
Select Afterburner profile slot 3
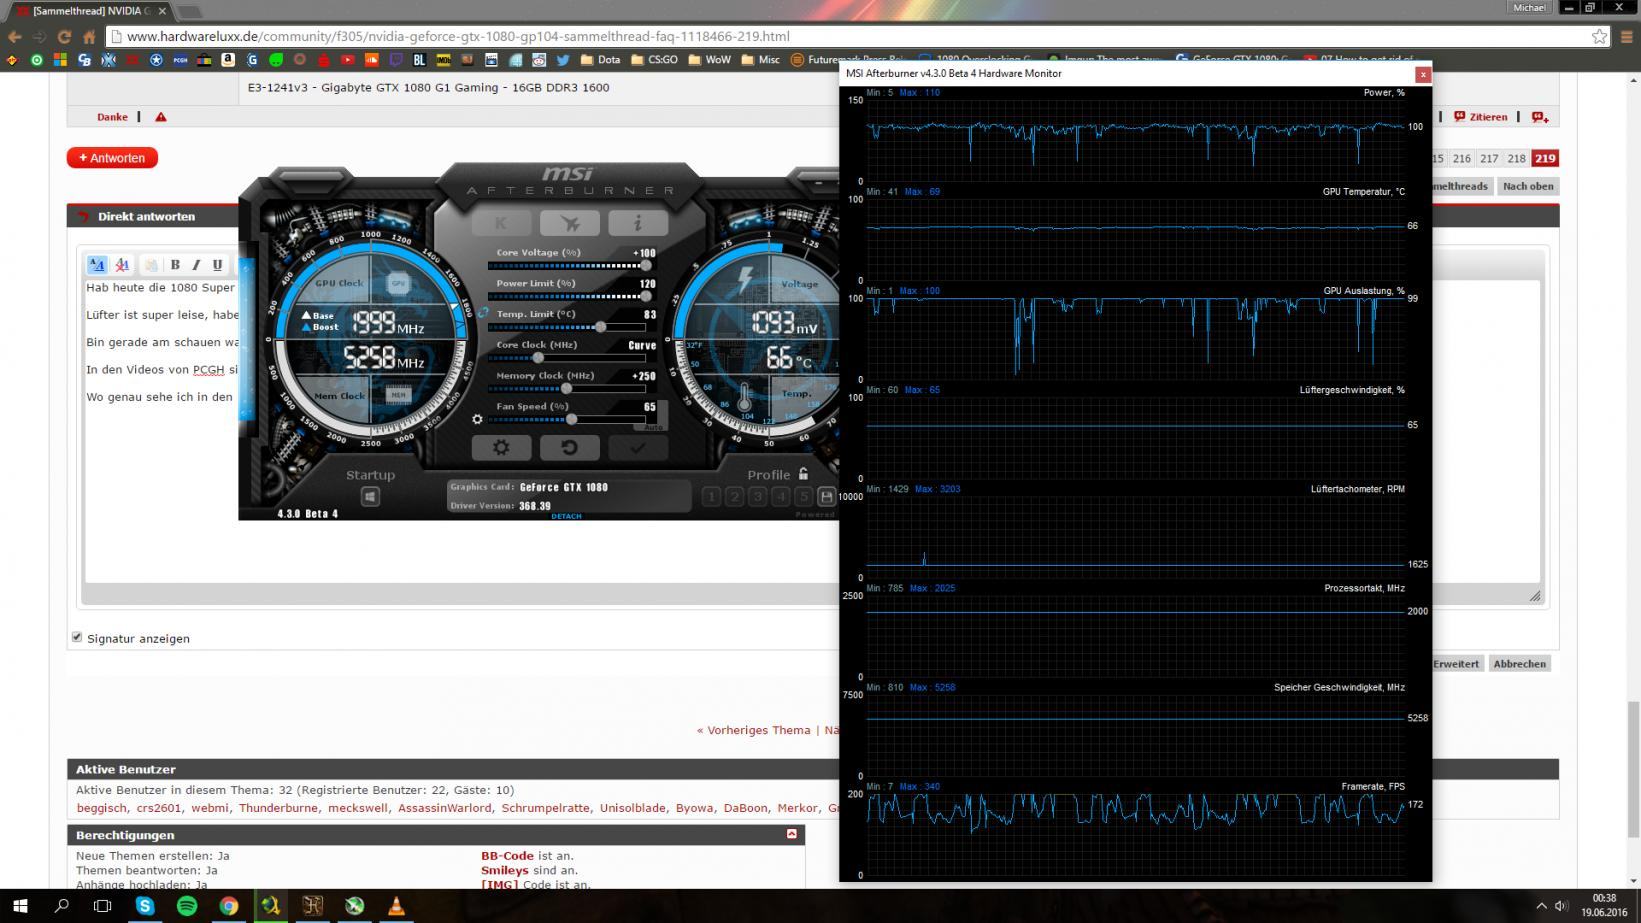tap(757, 496)
